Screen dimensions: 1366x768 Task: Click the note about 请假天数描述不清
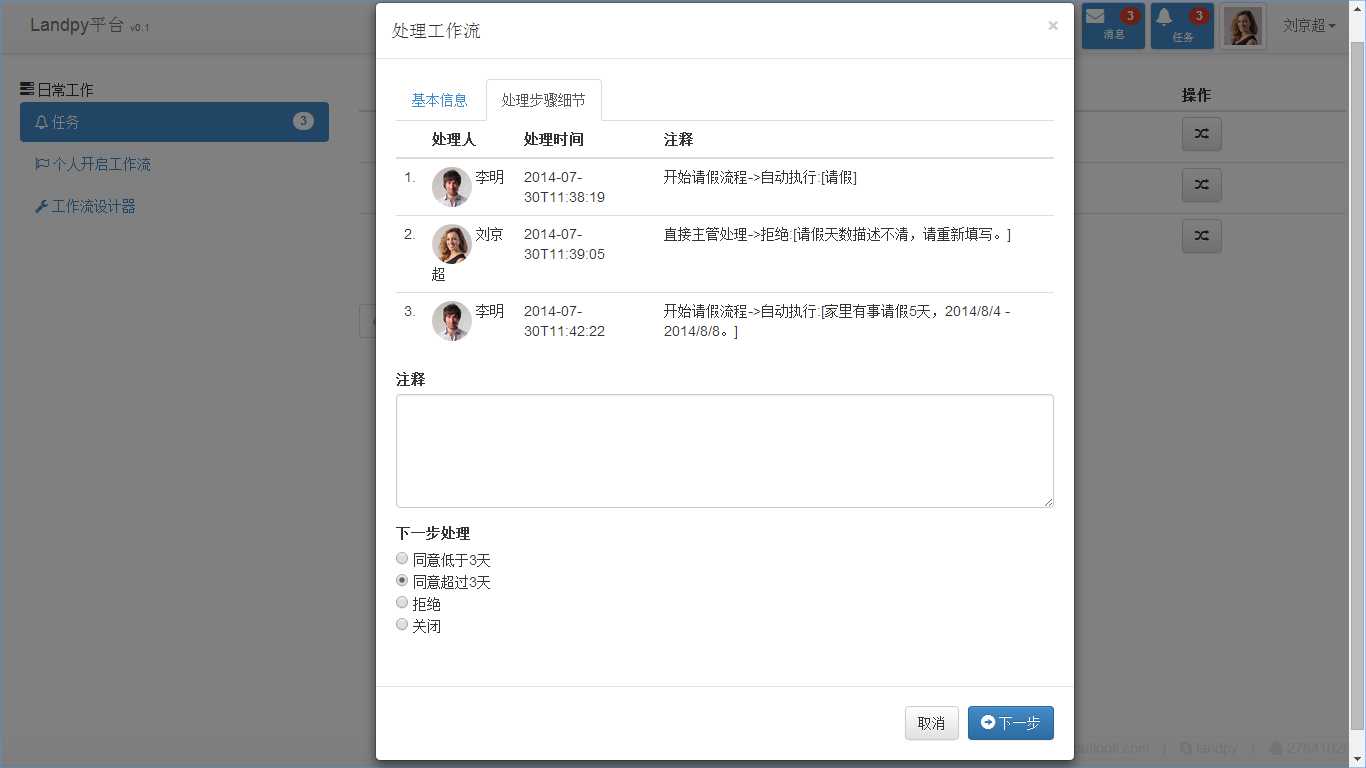click(x=837, y=234)
